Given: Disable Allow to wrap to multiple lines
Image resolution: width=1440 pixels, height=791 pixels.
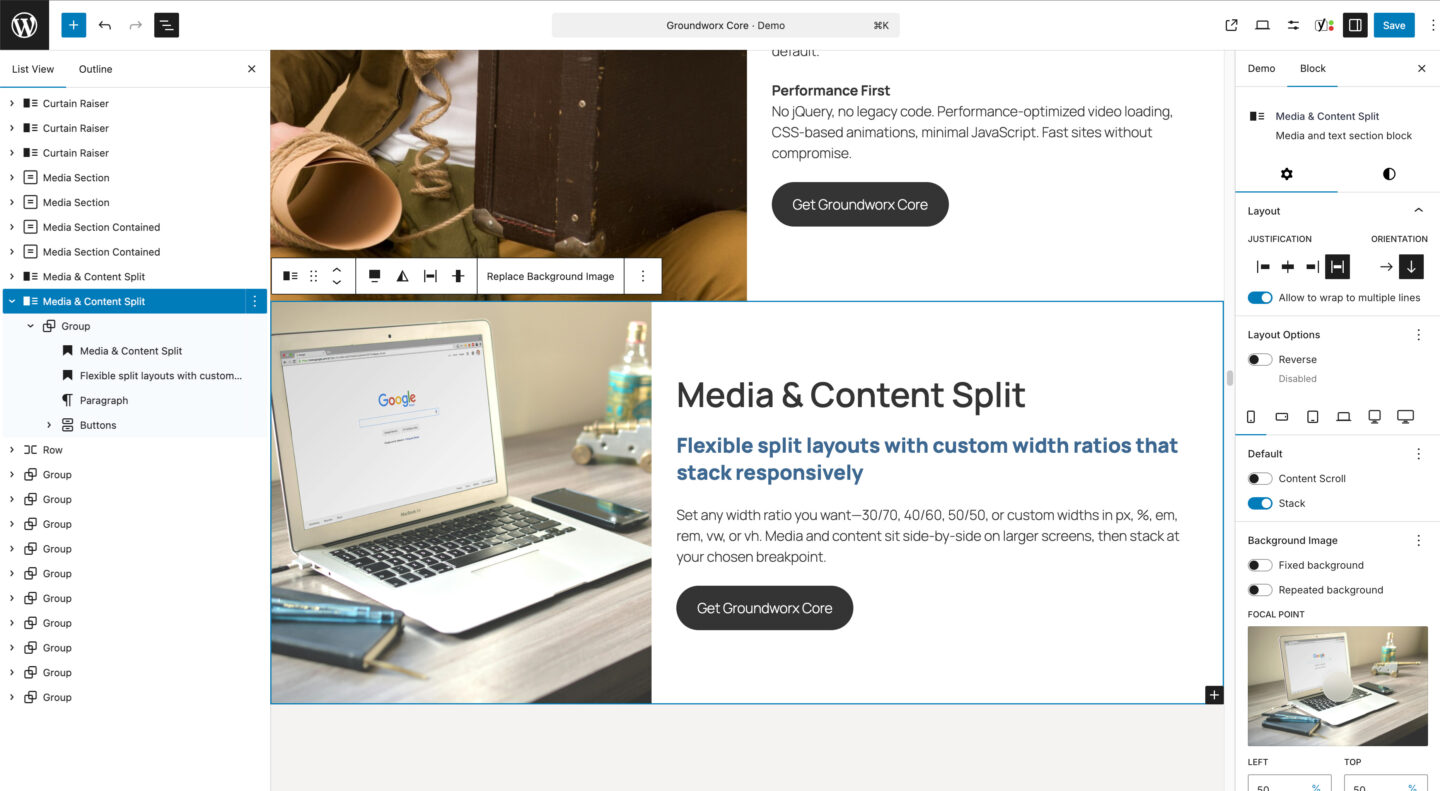Looking at the screenshot, I should (x=1258, y=297).
